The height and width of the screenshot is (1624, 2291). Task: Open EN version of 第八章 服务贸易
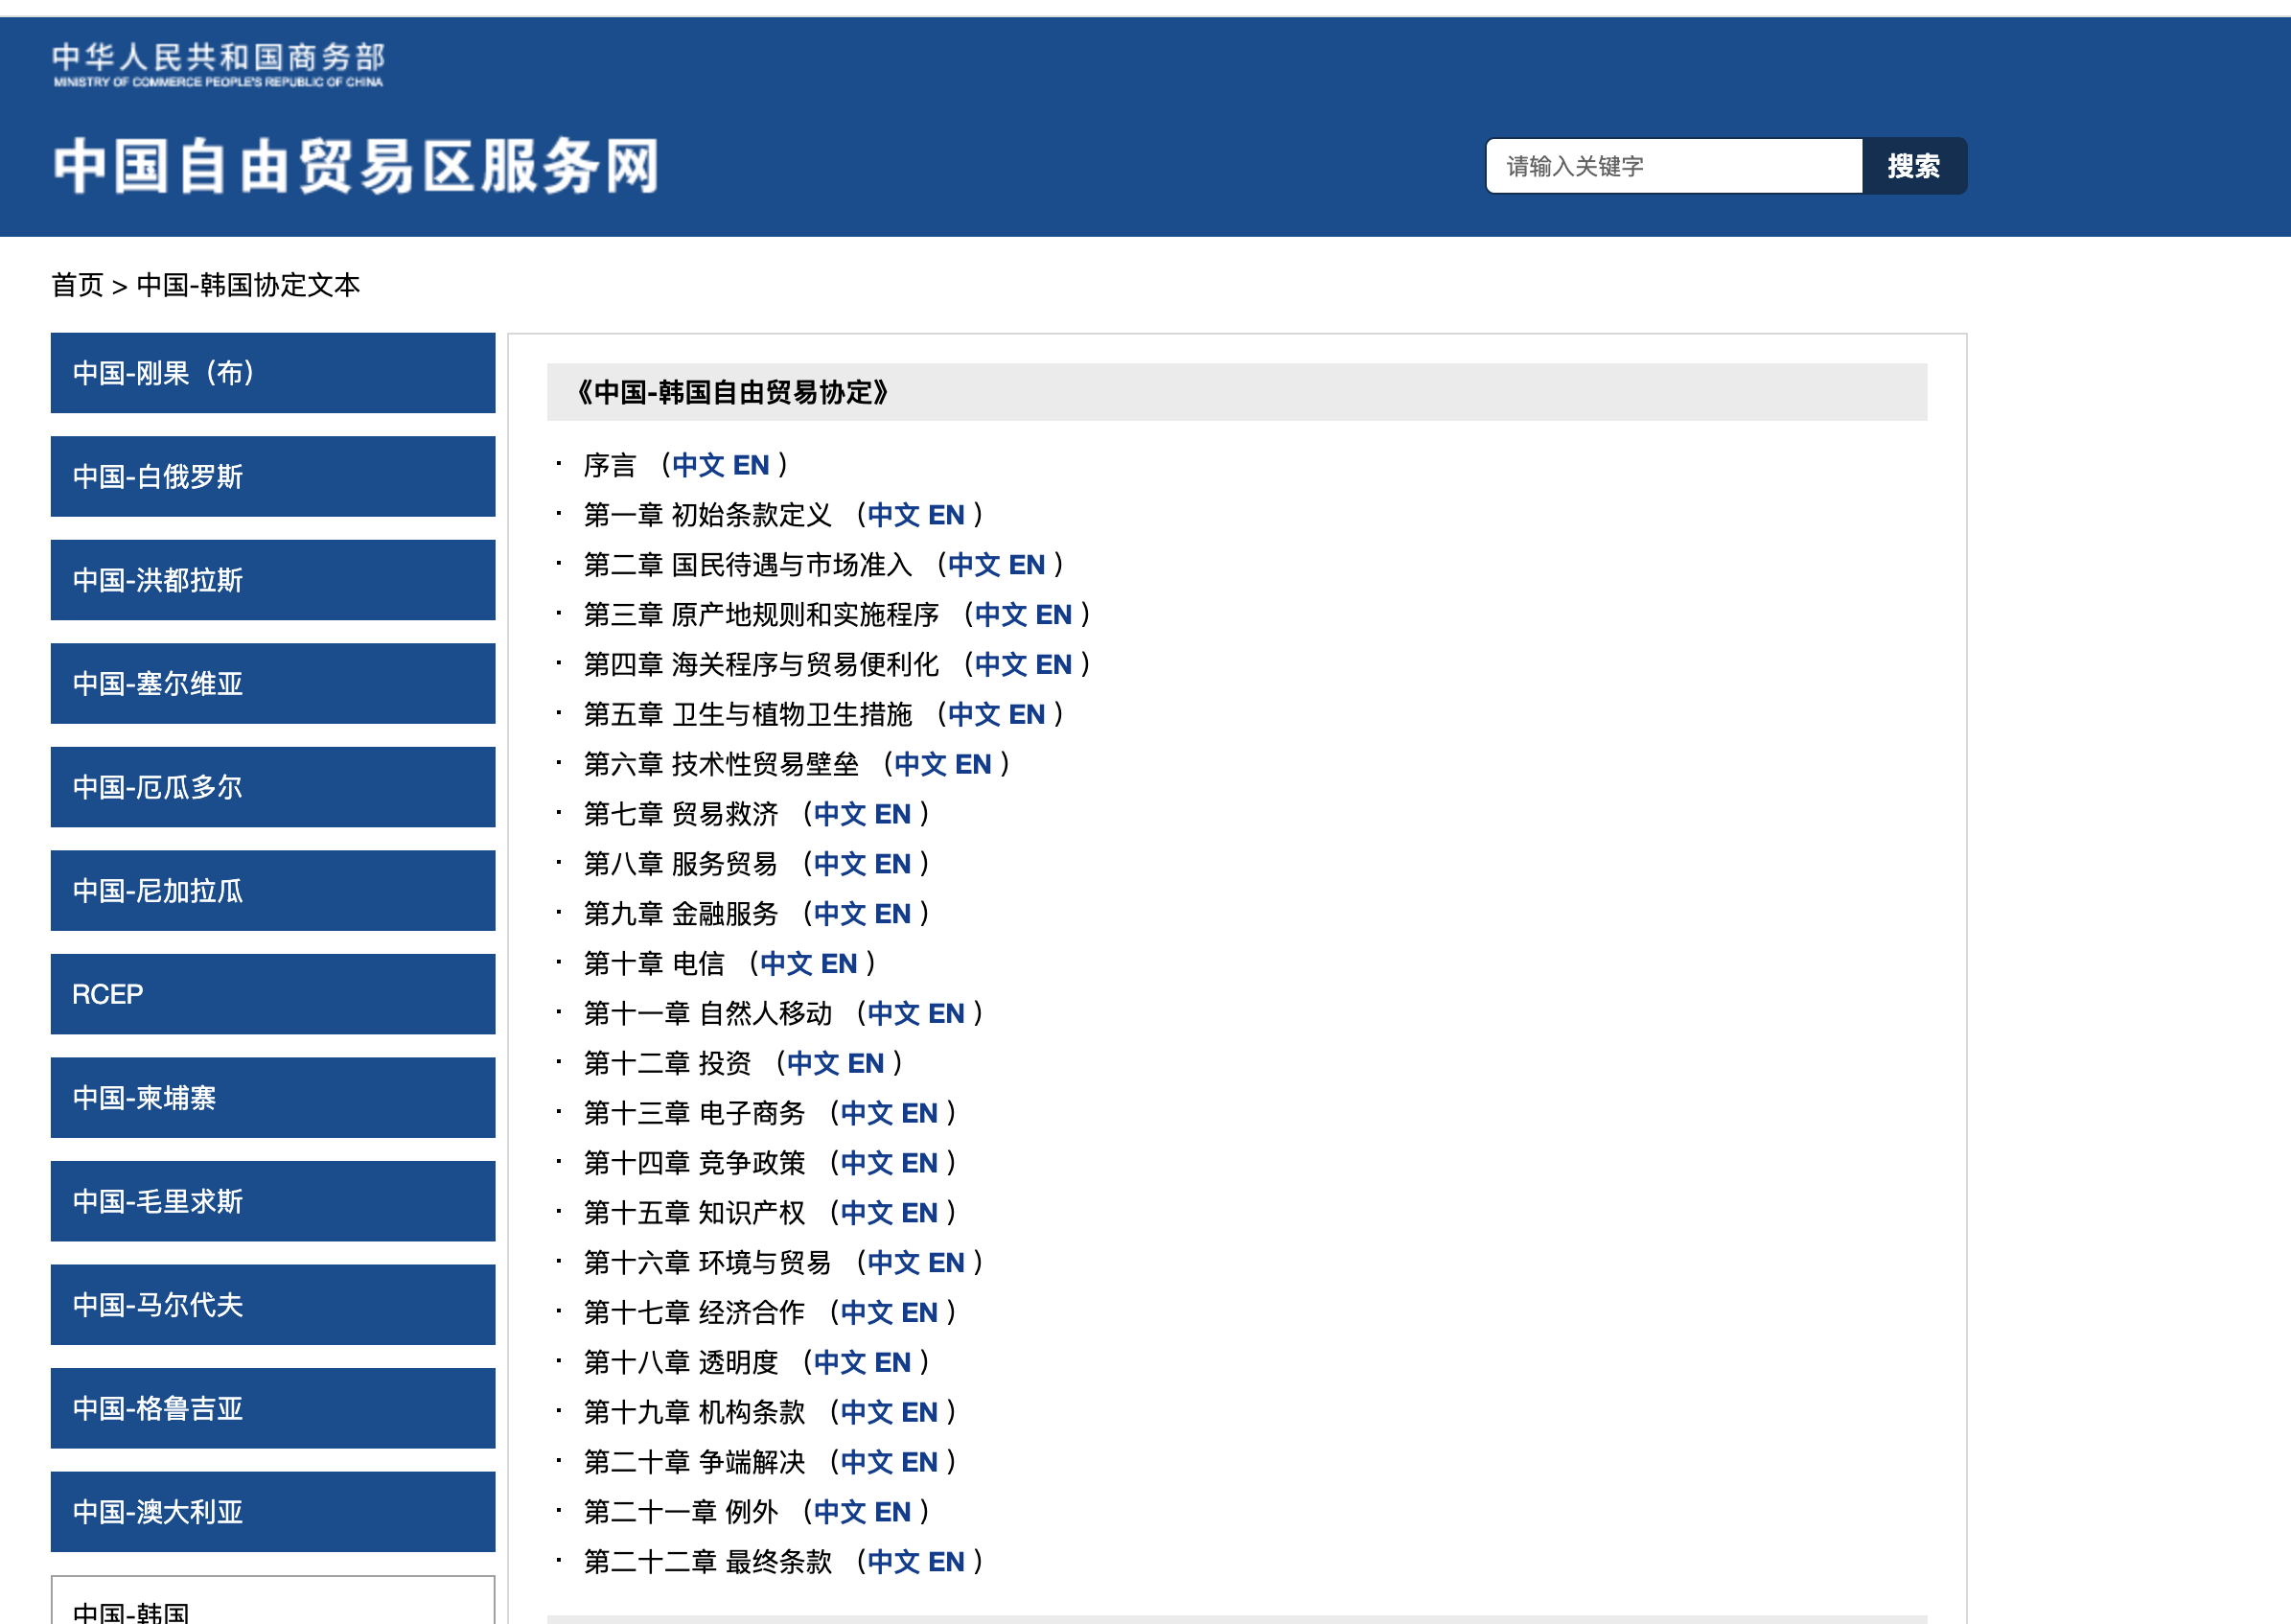[893, 864]
